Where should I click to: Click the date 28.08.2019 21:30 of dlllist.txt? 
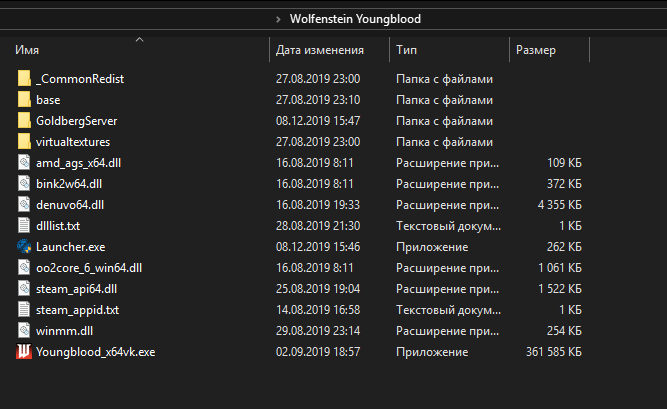318,226
